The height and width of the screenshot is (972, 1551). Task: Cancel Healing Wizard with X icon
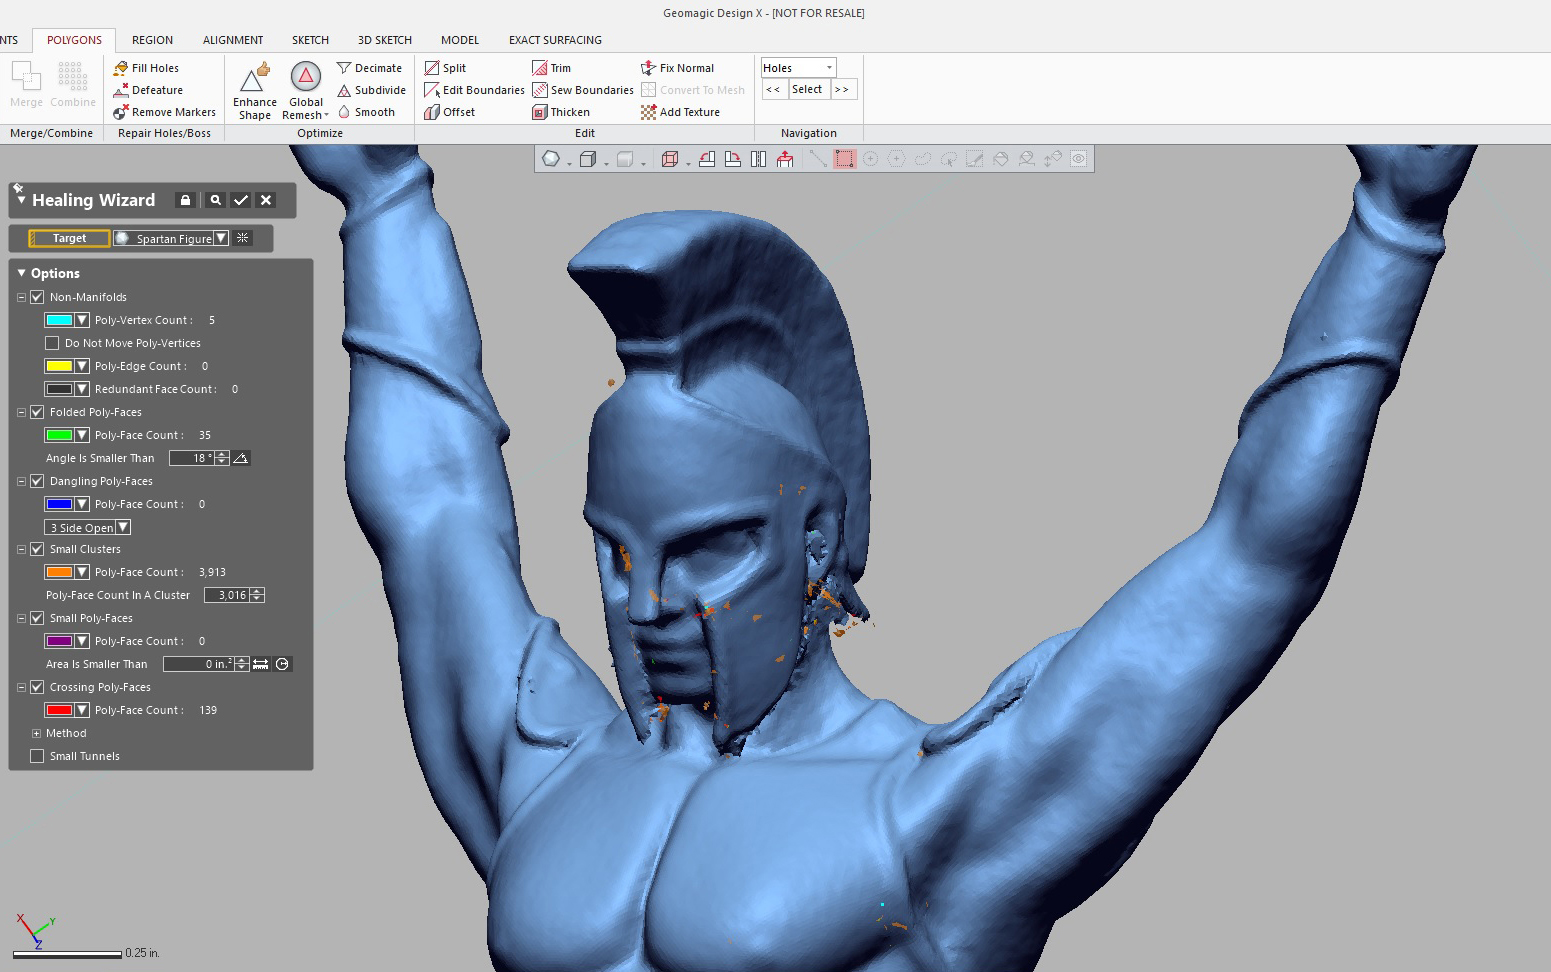click(x=266, y=200)
